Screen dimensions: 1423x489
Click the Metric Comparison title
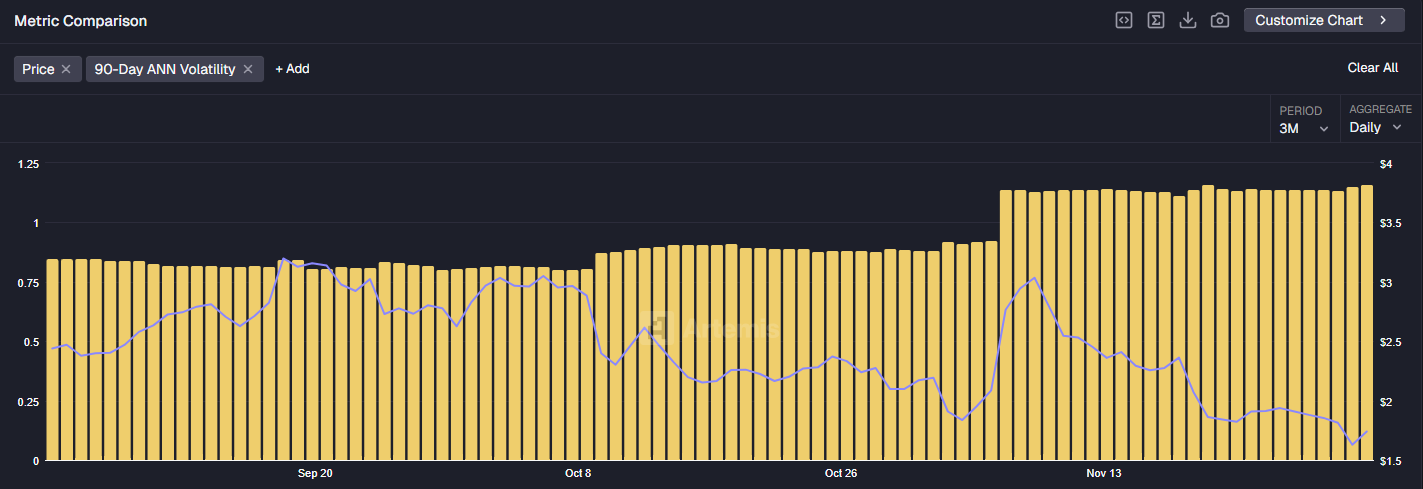point(80,20)
